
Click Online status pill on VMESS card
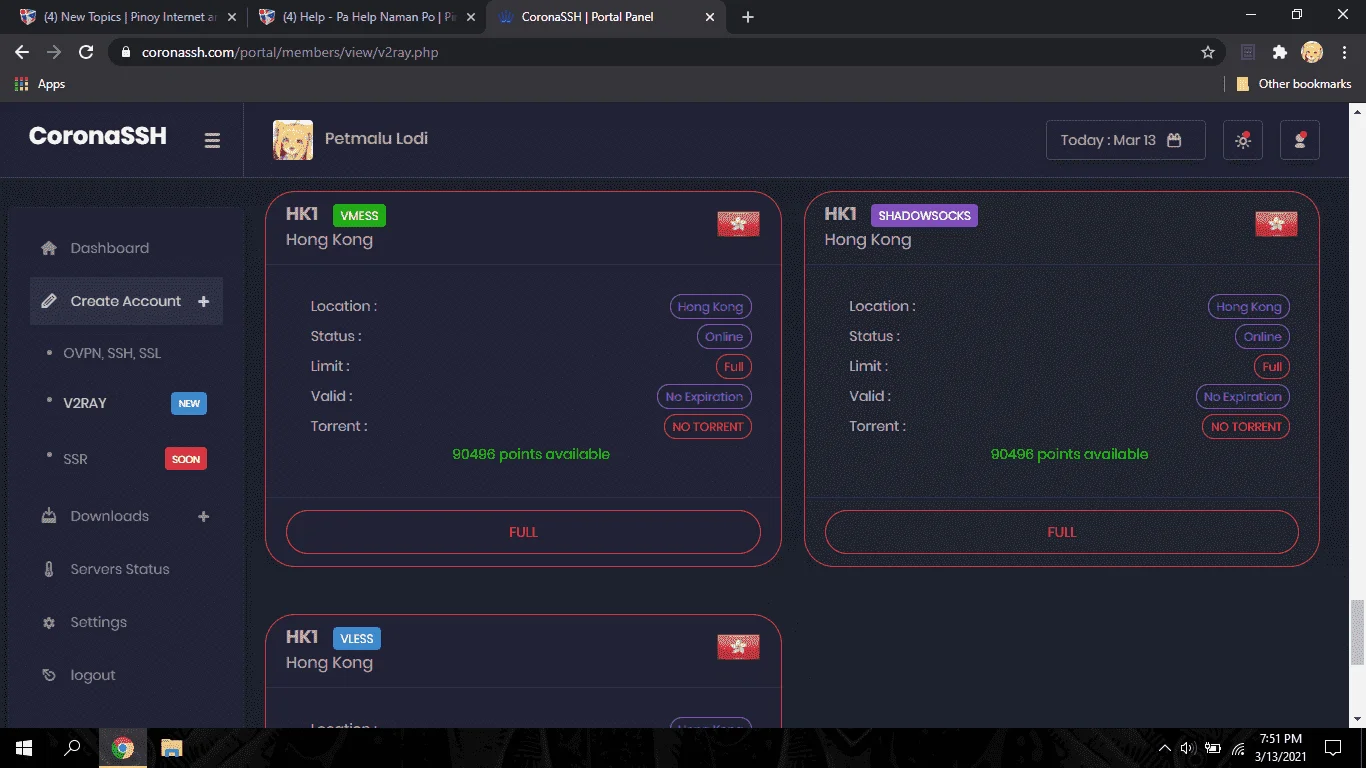click(724, 337)
